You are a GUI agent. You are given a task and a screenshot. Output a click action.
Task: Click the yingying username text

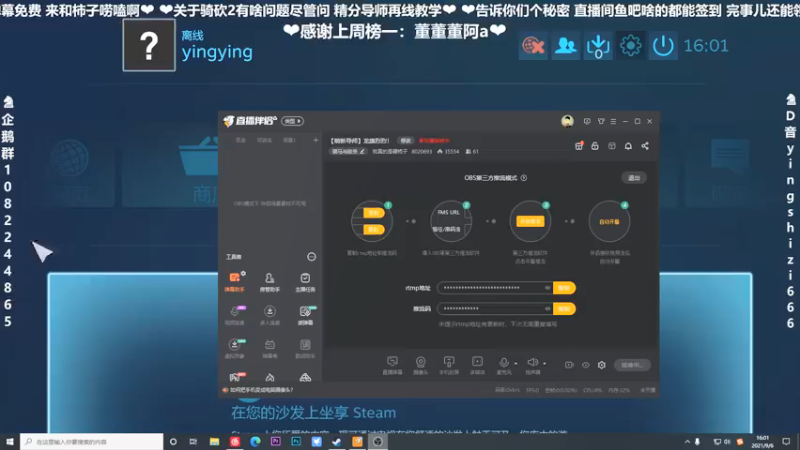click(x=217, y=52)
